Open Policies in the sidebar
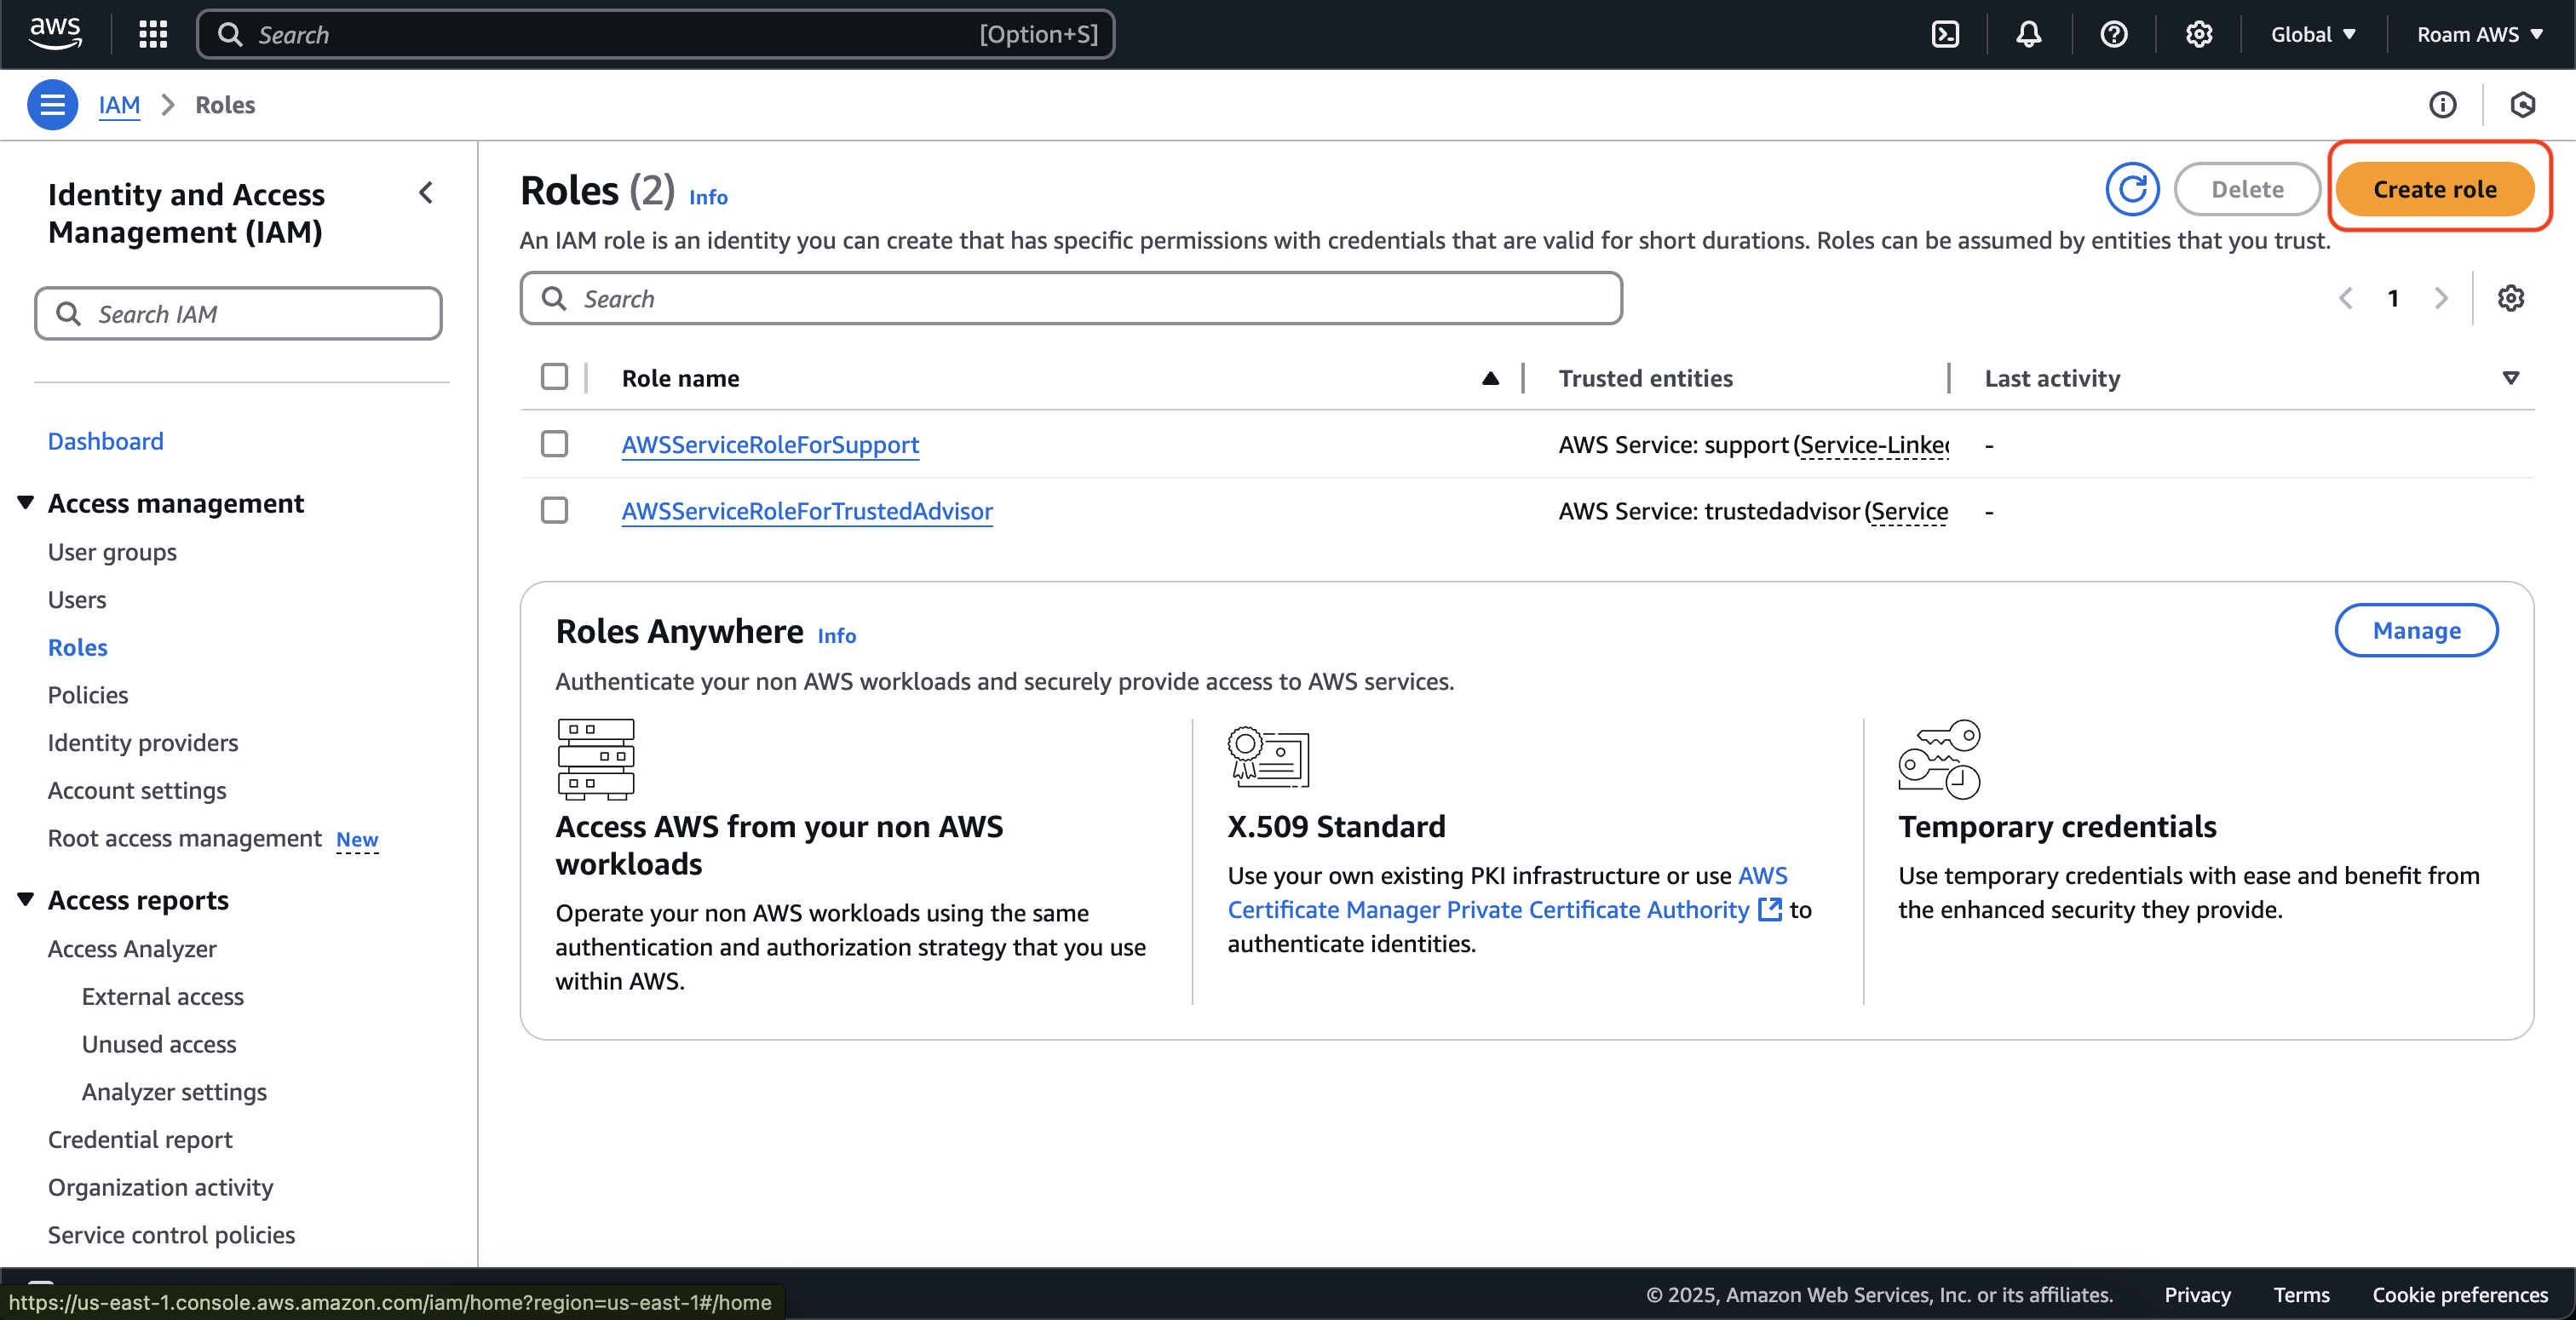Screen dimensions: 2576x1320 coord(88,695)
